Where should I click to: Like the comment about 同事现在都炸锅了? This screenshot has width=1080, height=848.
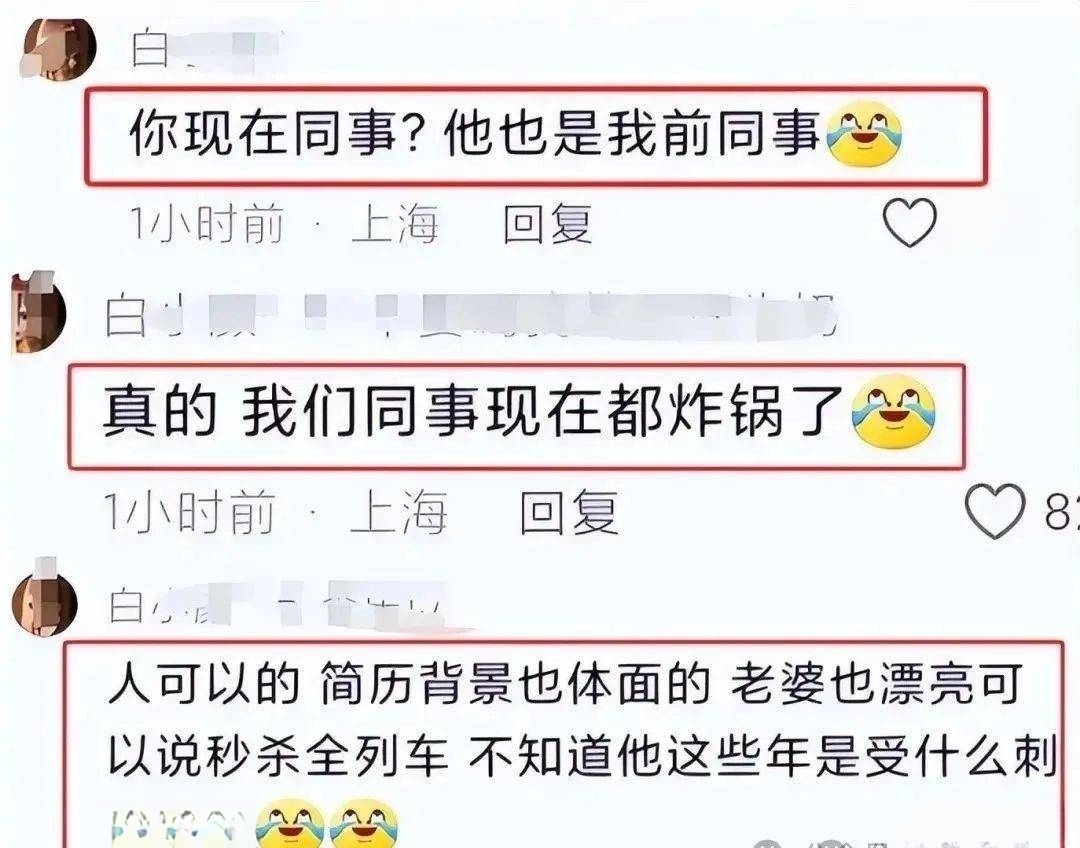(x=995, y=510)
